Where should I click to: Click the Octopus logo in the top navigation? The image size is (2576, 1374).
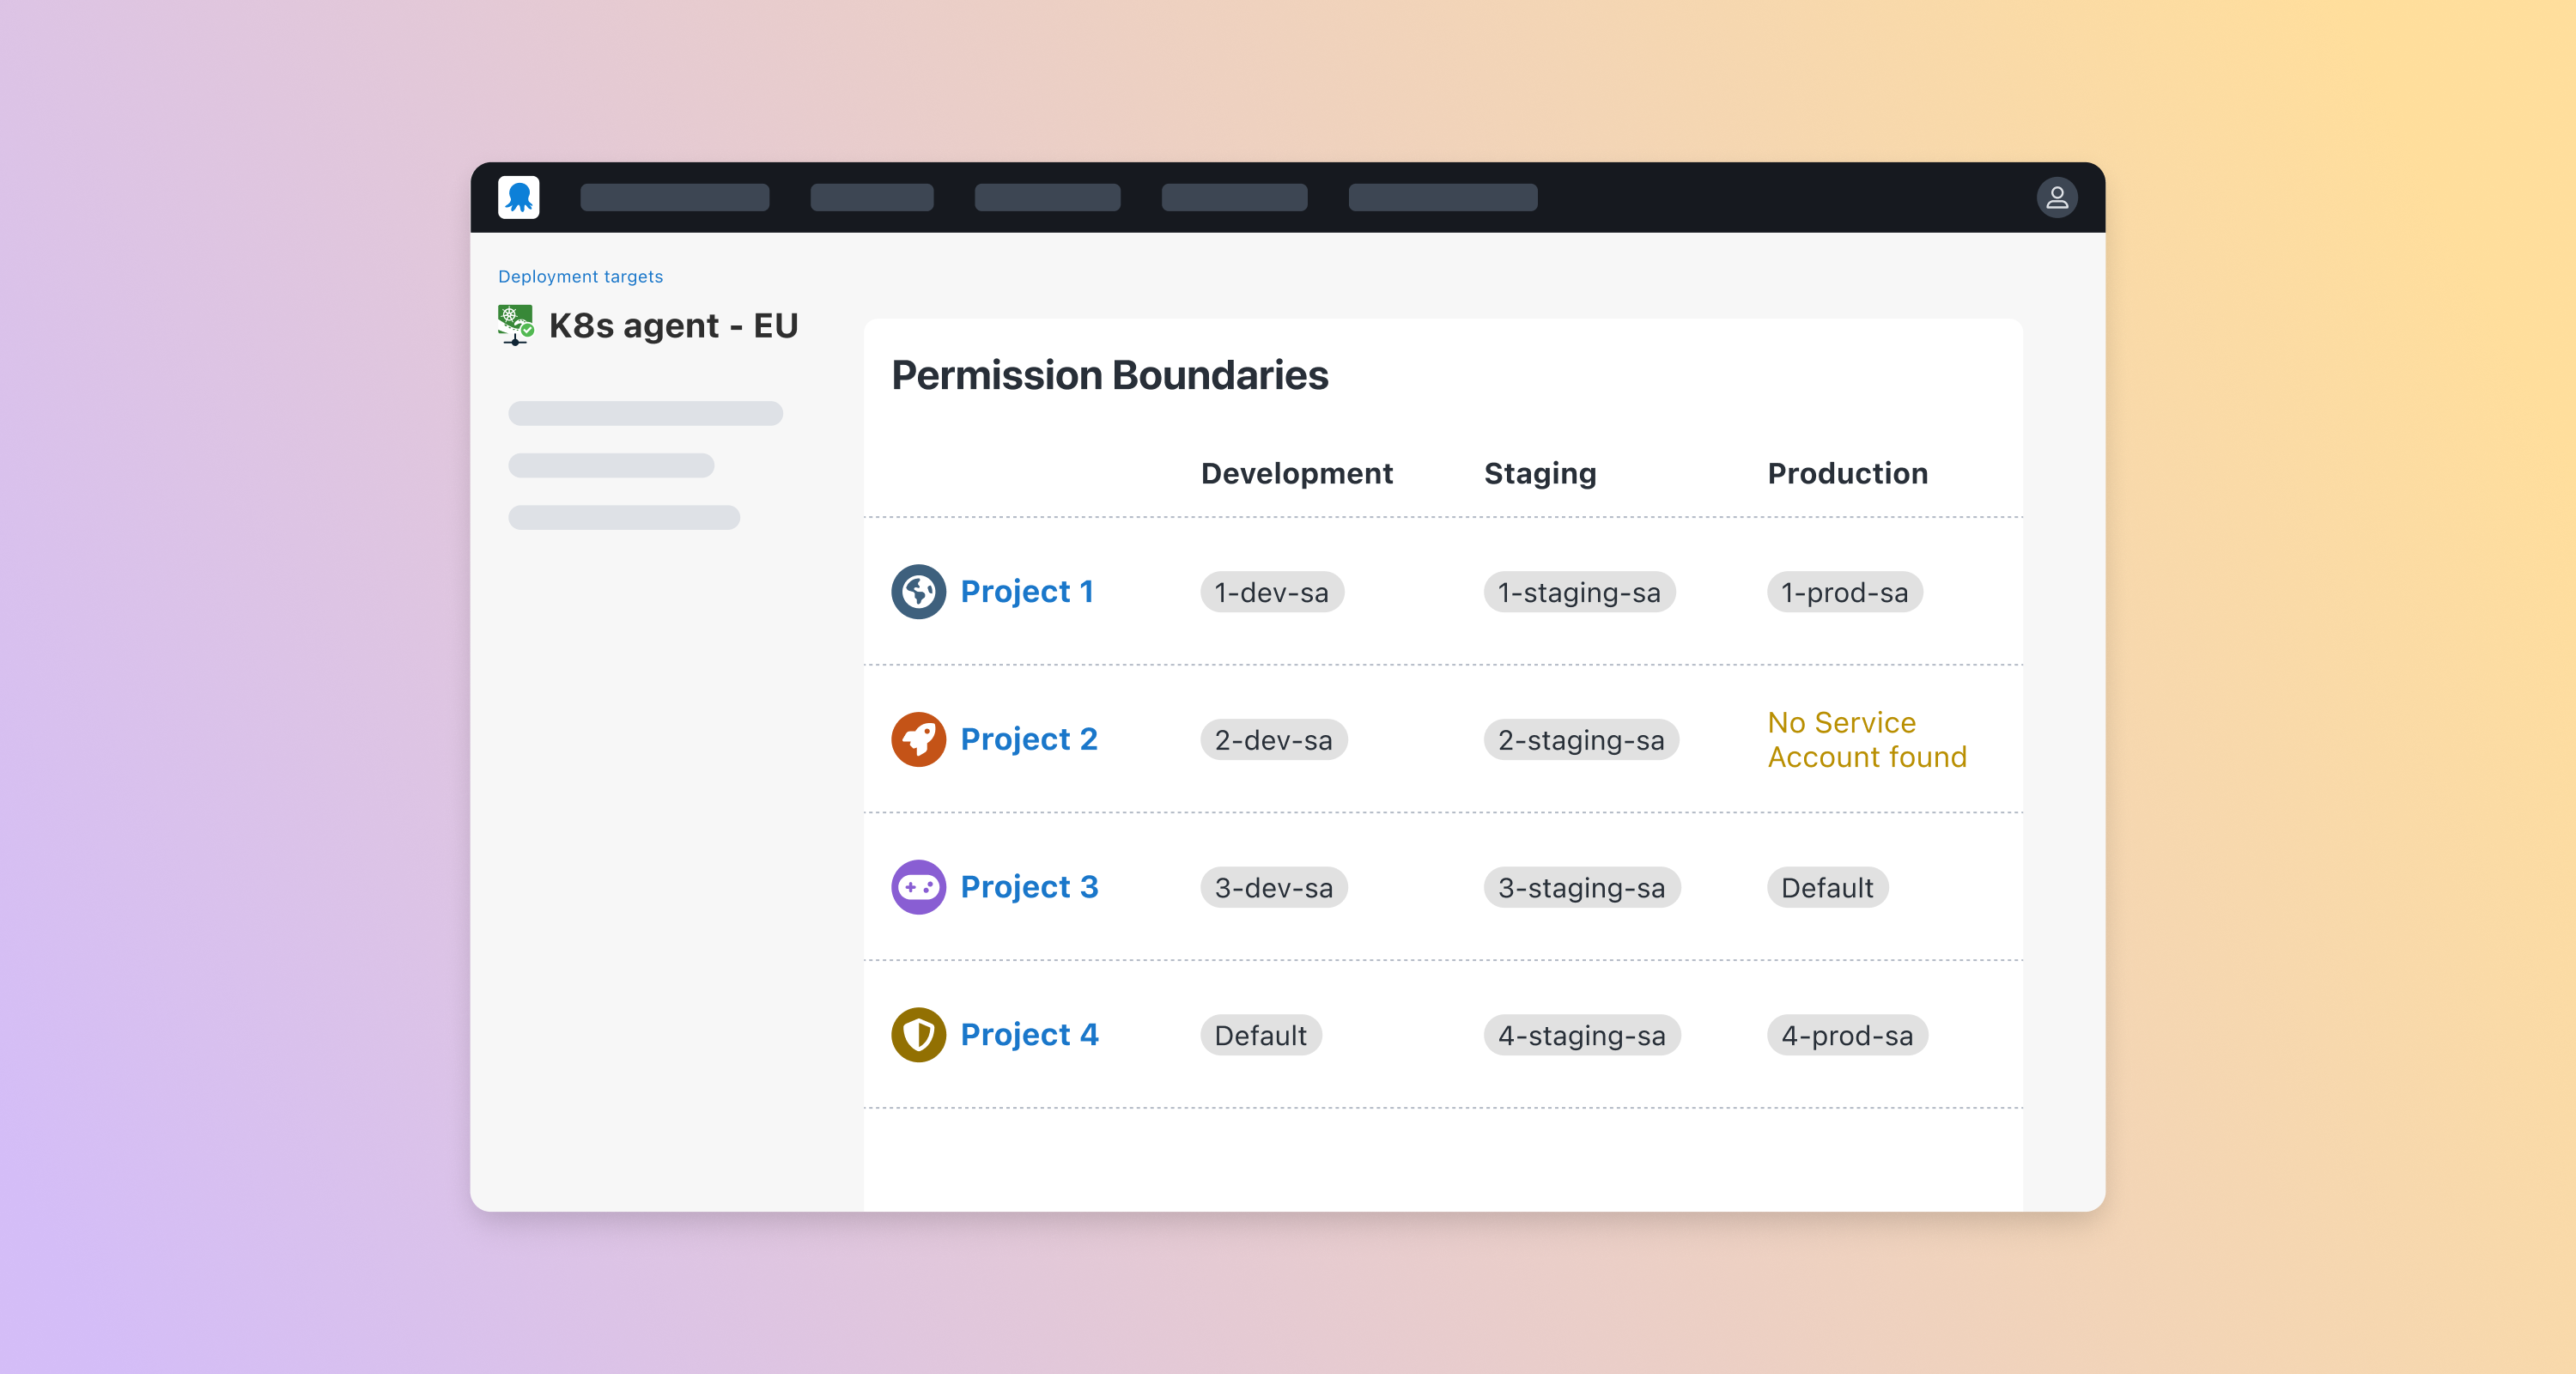pyautogui.click(x=517, y=197)
